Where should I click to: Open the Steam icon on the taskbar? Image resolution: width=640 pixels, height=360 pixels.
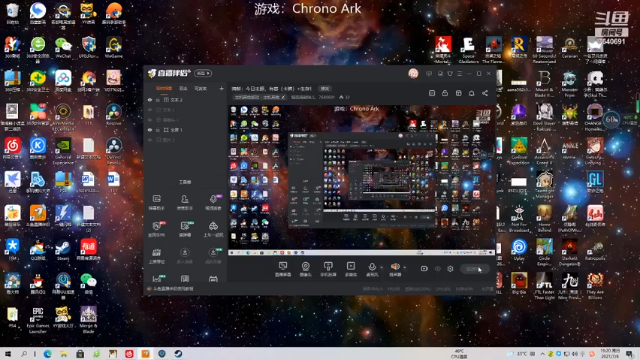point(178,354)
